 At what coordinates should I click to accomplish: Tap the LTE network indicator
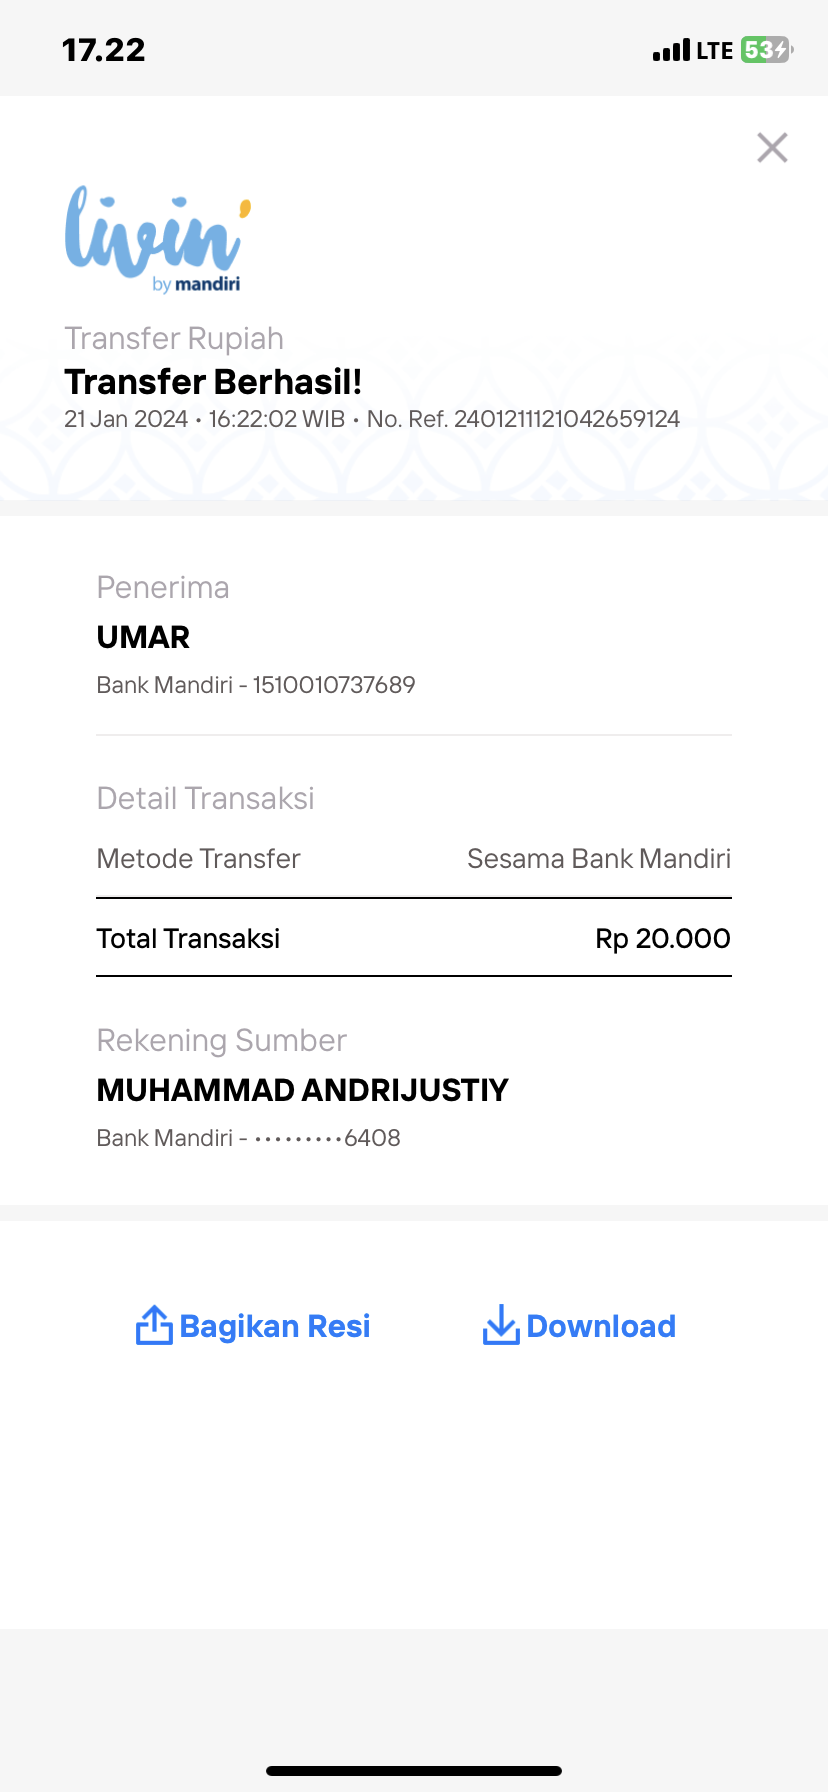coord(715,51)
